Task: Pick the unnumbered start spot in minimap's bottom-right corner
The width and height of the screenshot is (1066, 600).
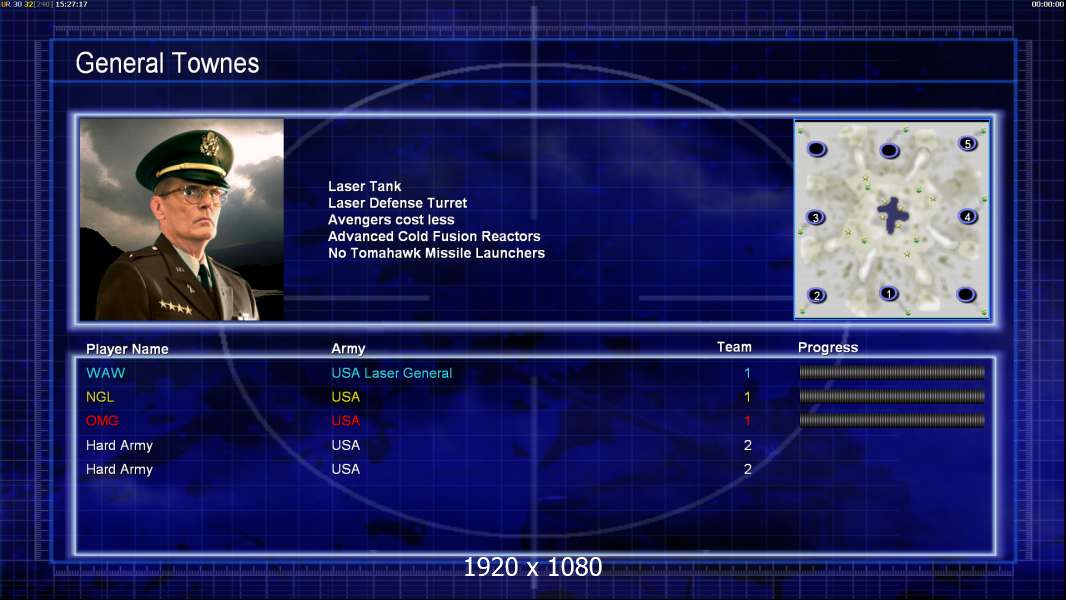Action: [x=966, y=295]
